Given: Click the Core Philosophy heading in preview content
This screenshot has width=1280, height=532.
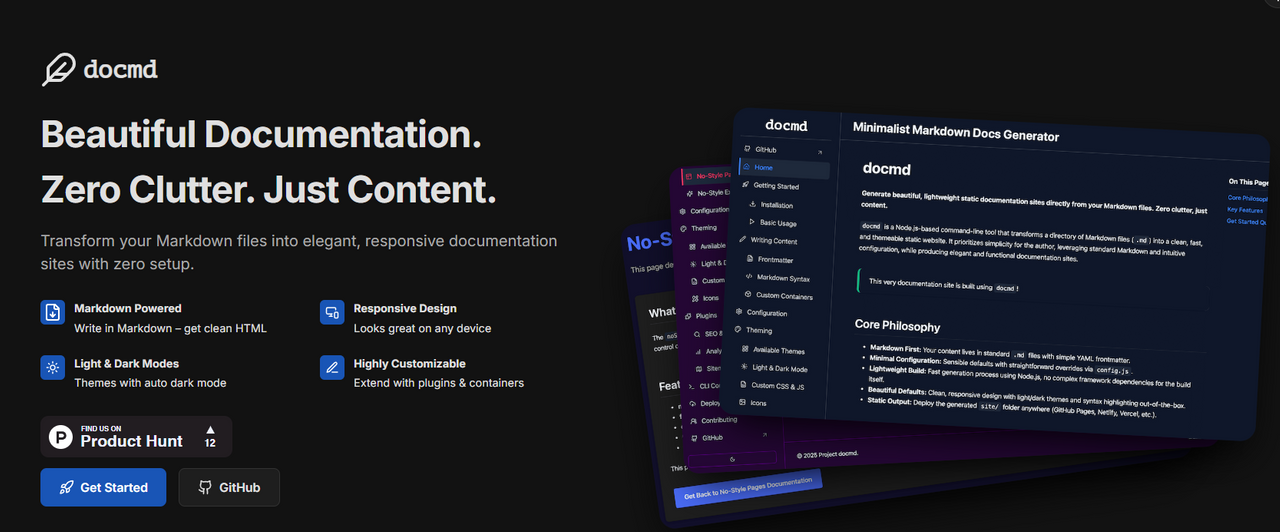Looking at the screenshot, I should 897,325.
